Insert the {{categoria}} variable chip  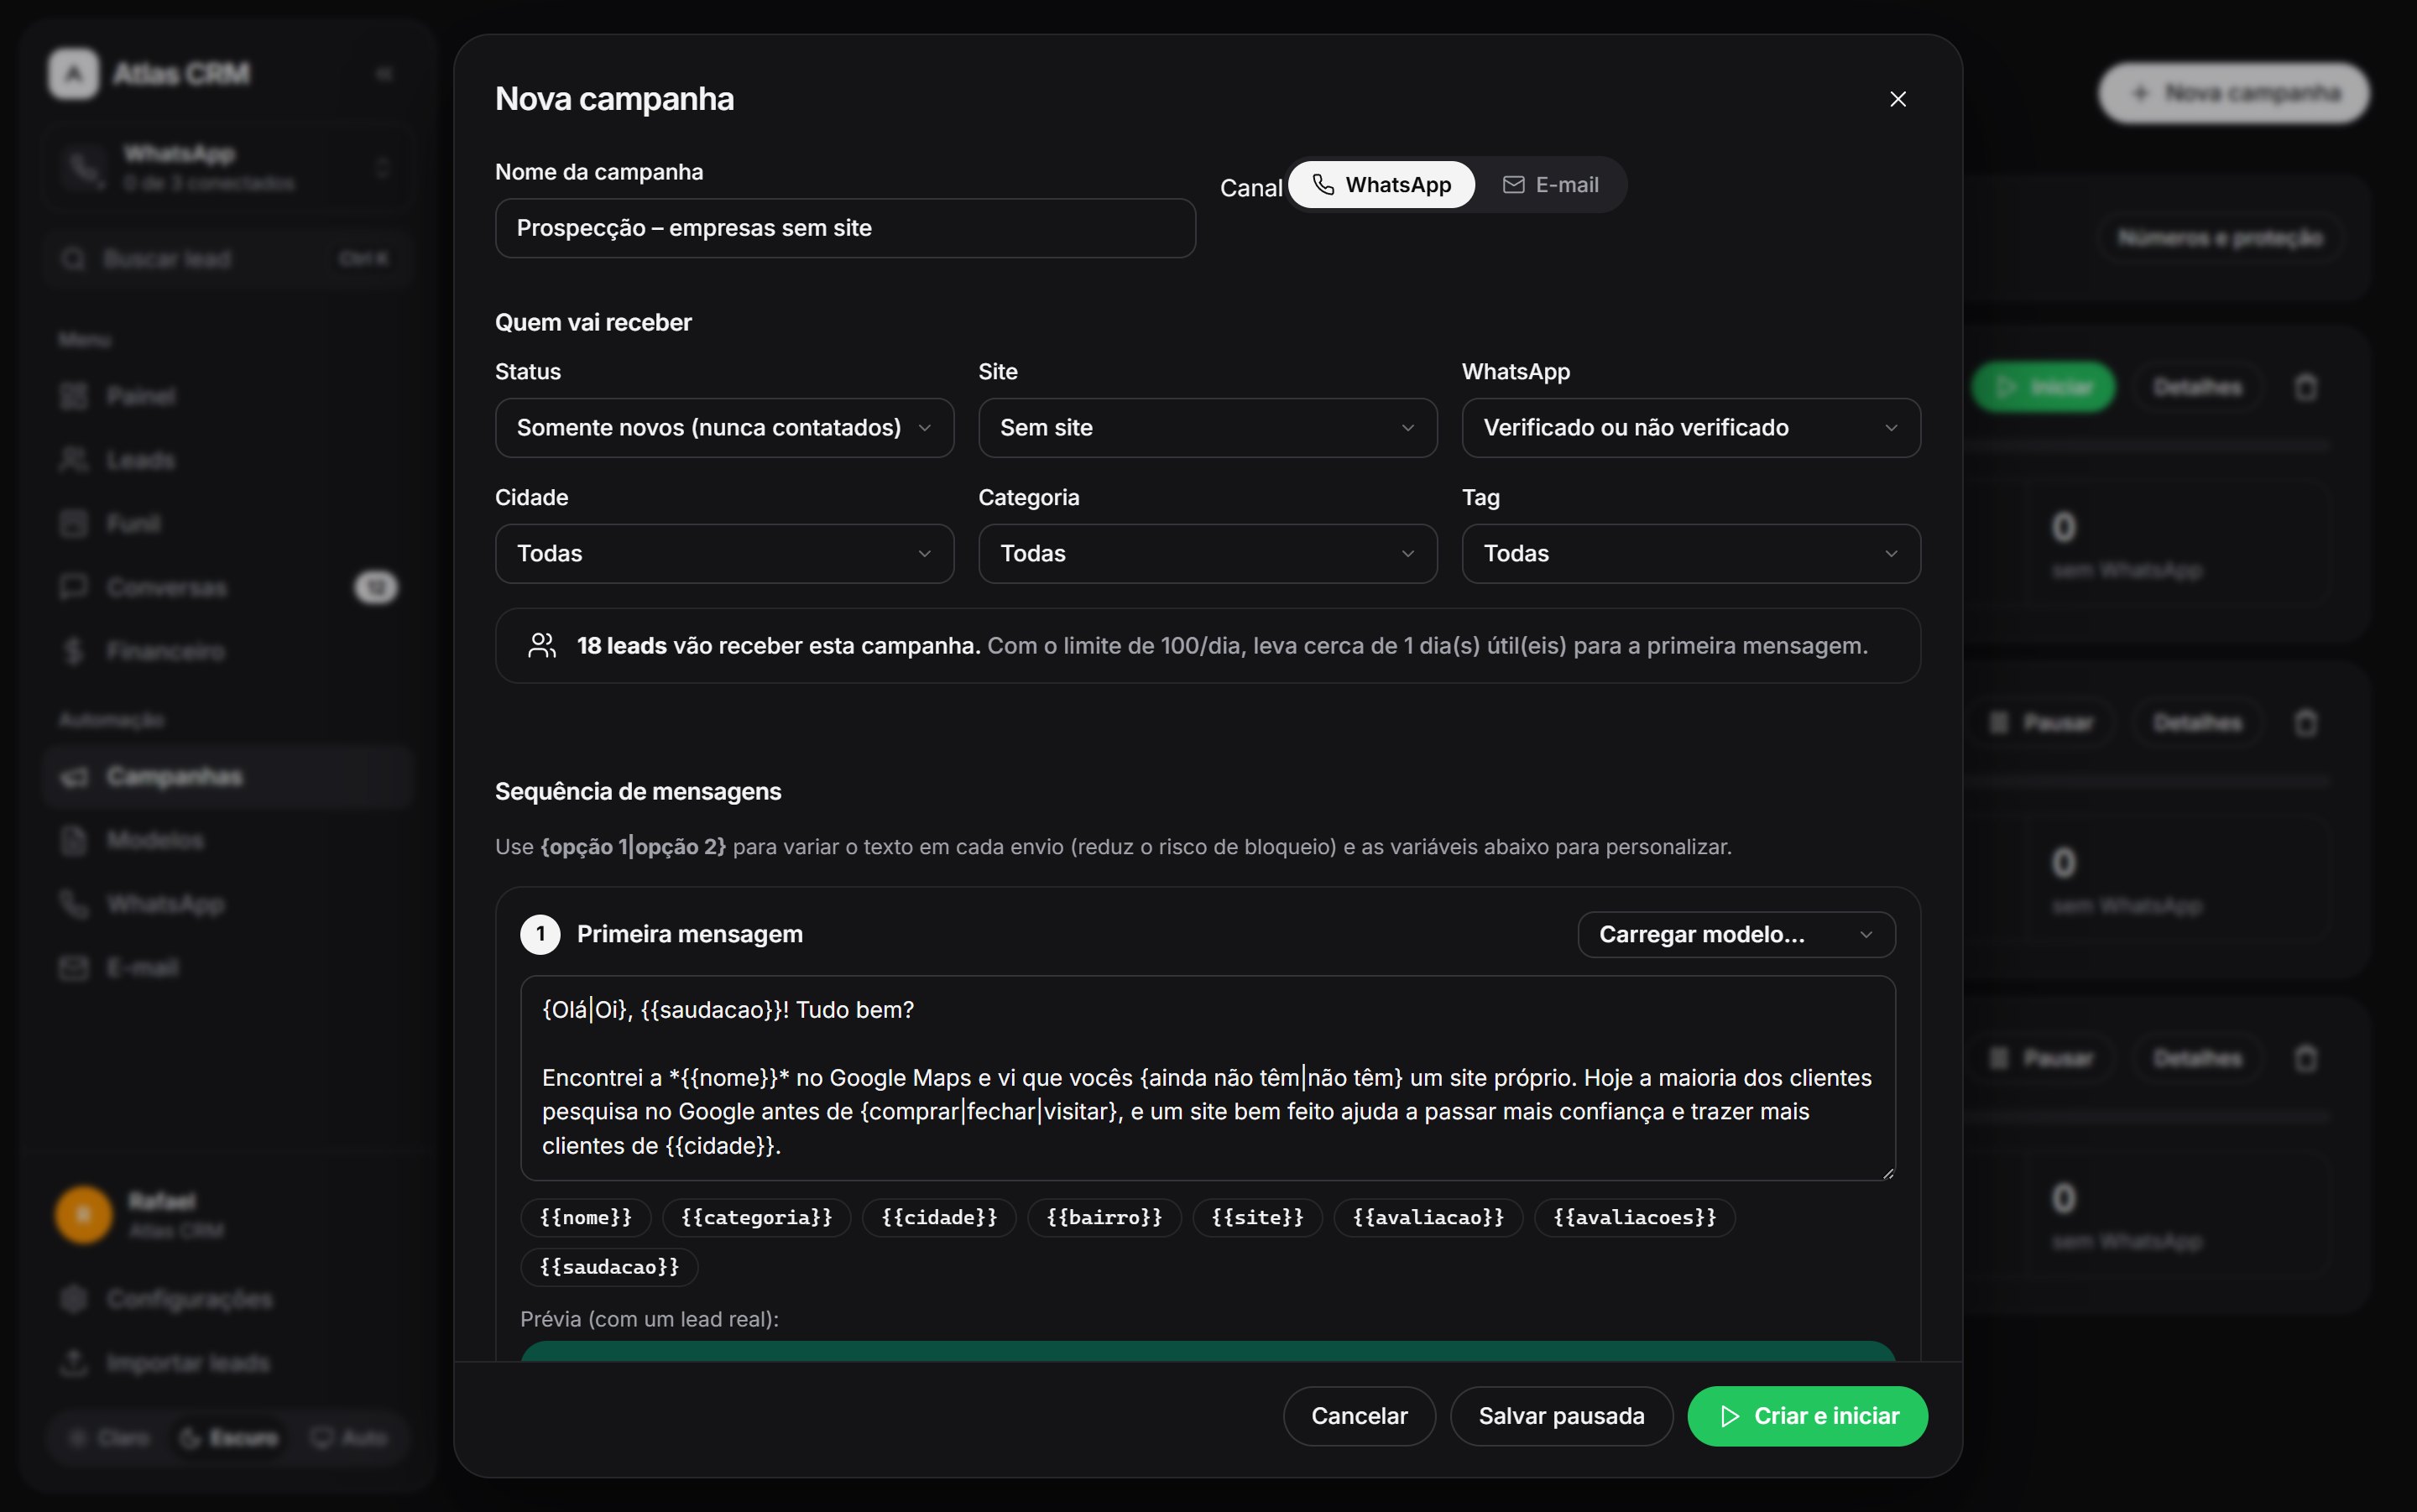click(756, 1217)
